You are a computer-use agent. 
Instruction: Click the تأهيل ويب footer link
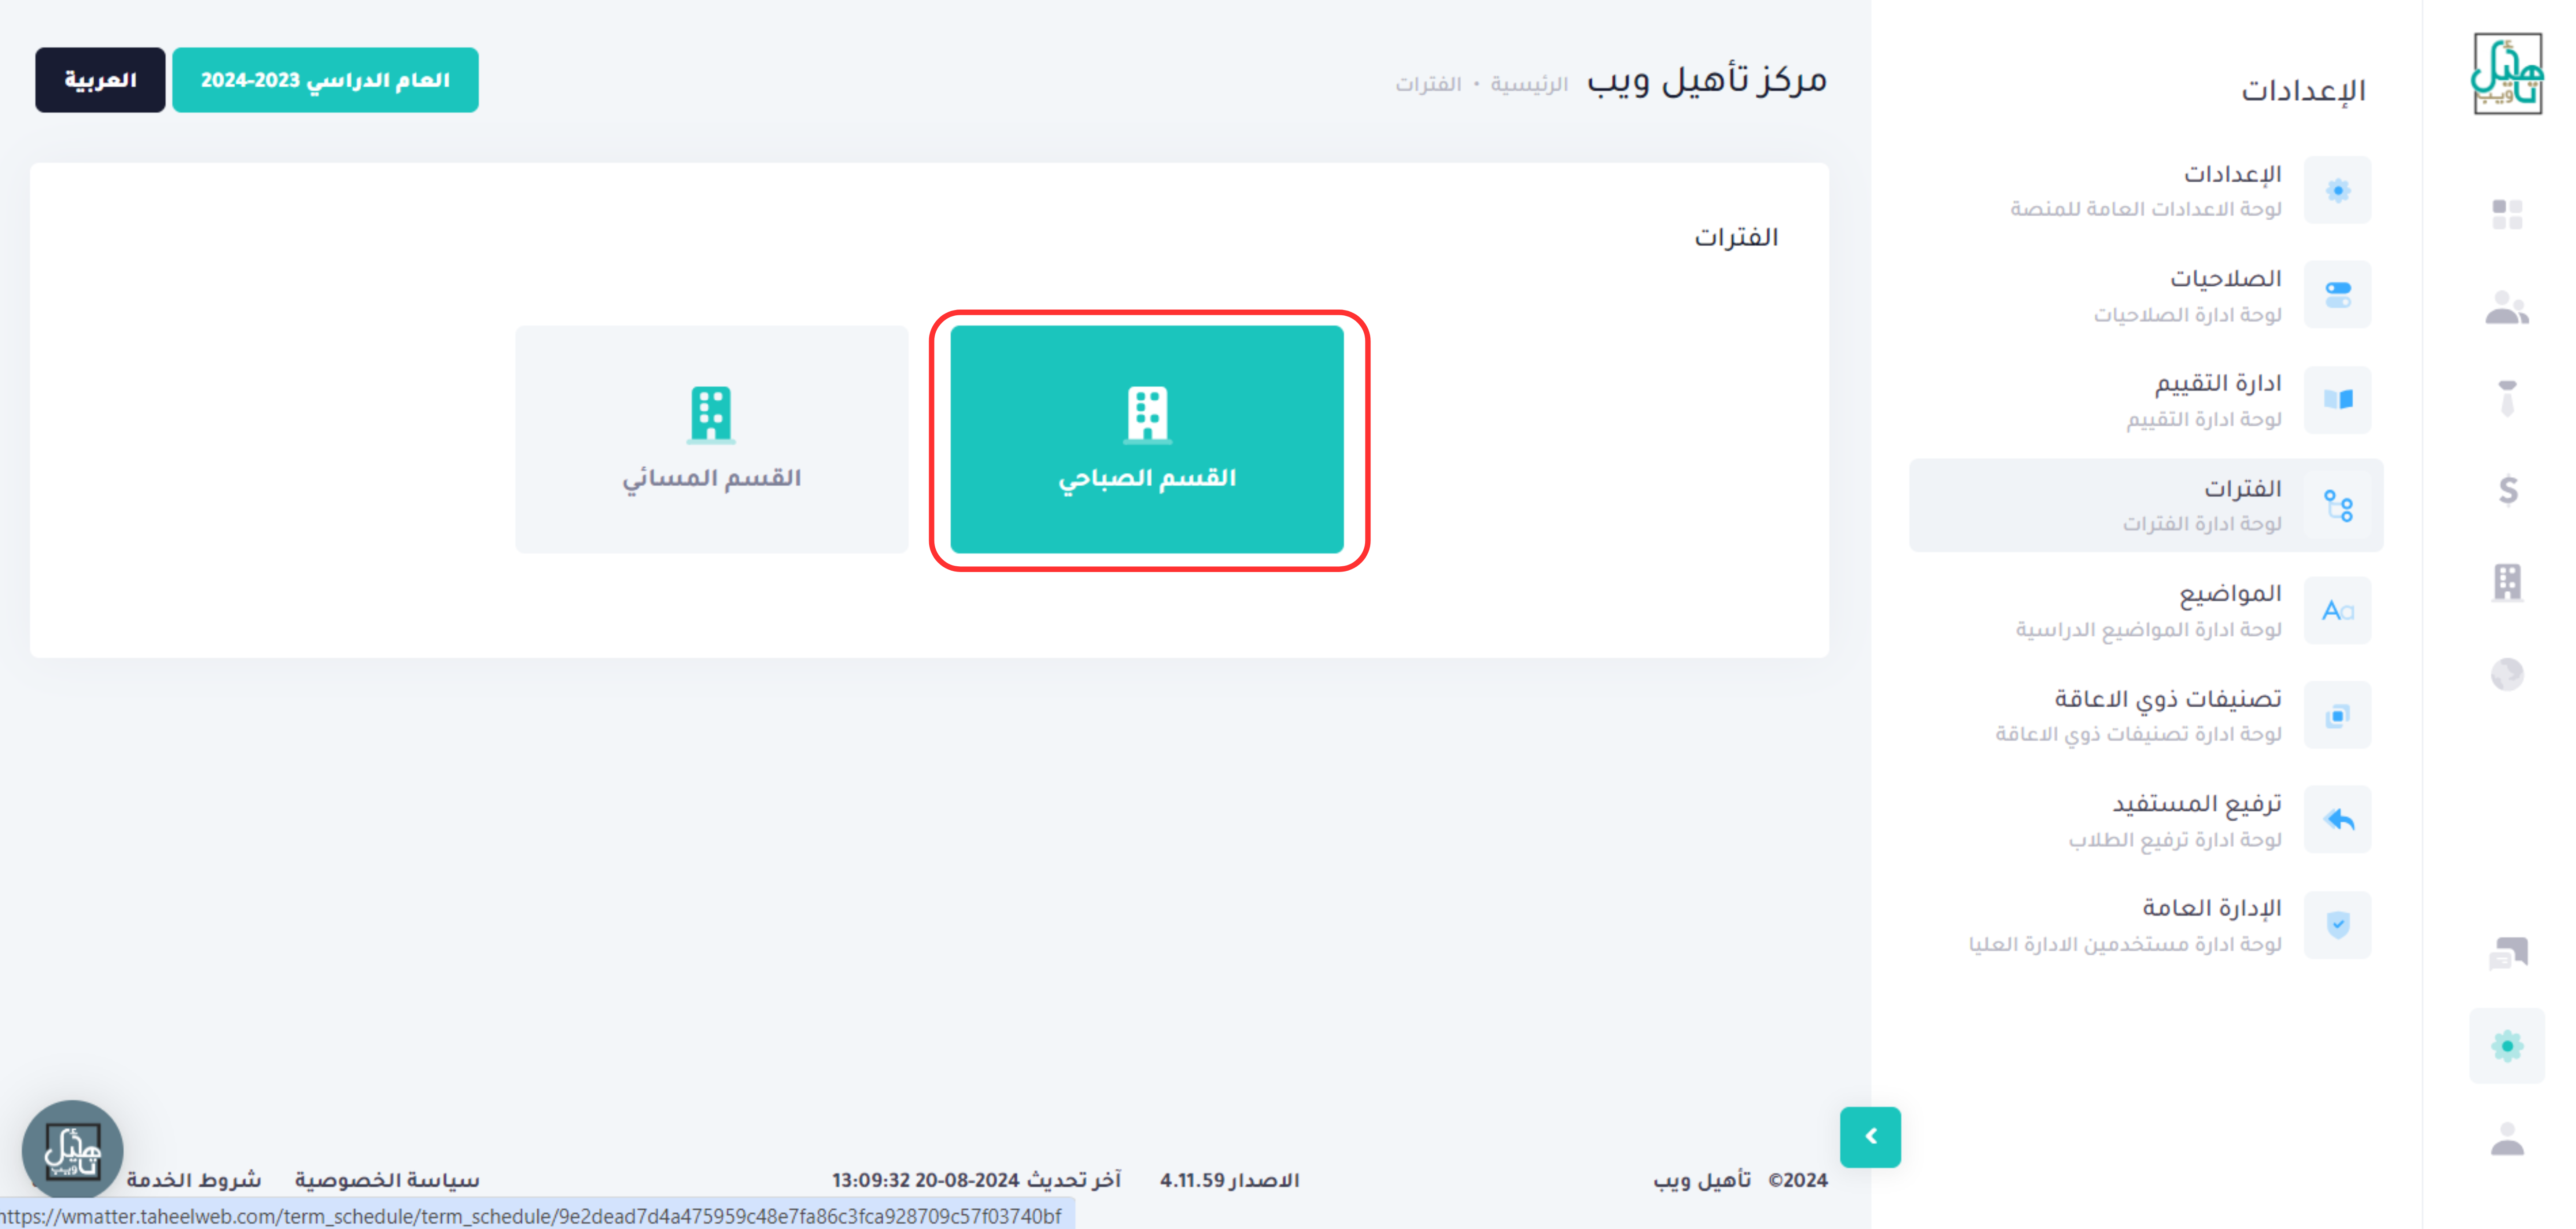pos(1702,1180)
